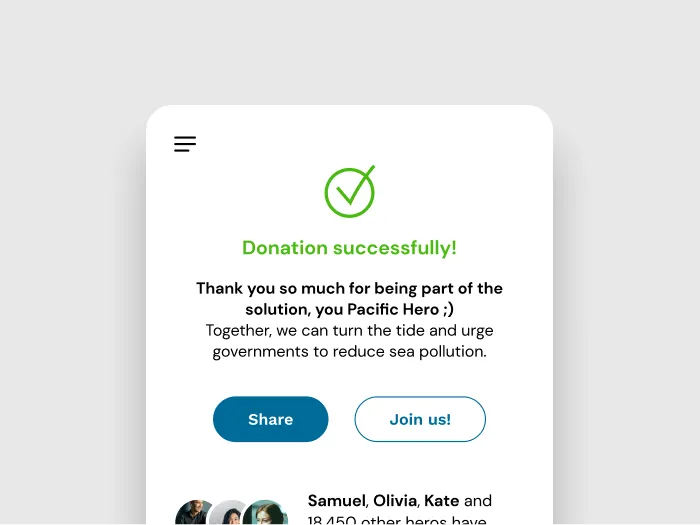Open the hamburger menu
The height and width of the screenshot is (525, 700).
[x=185, y=144]
